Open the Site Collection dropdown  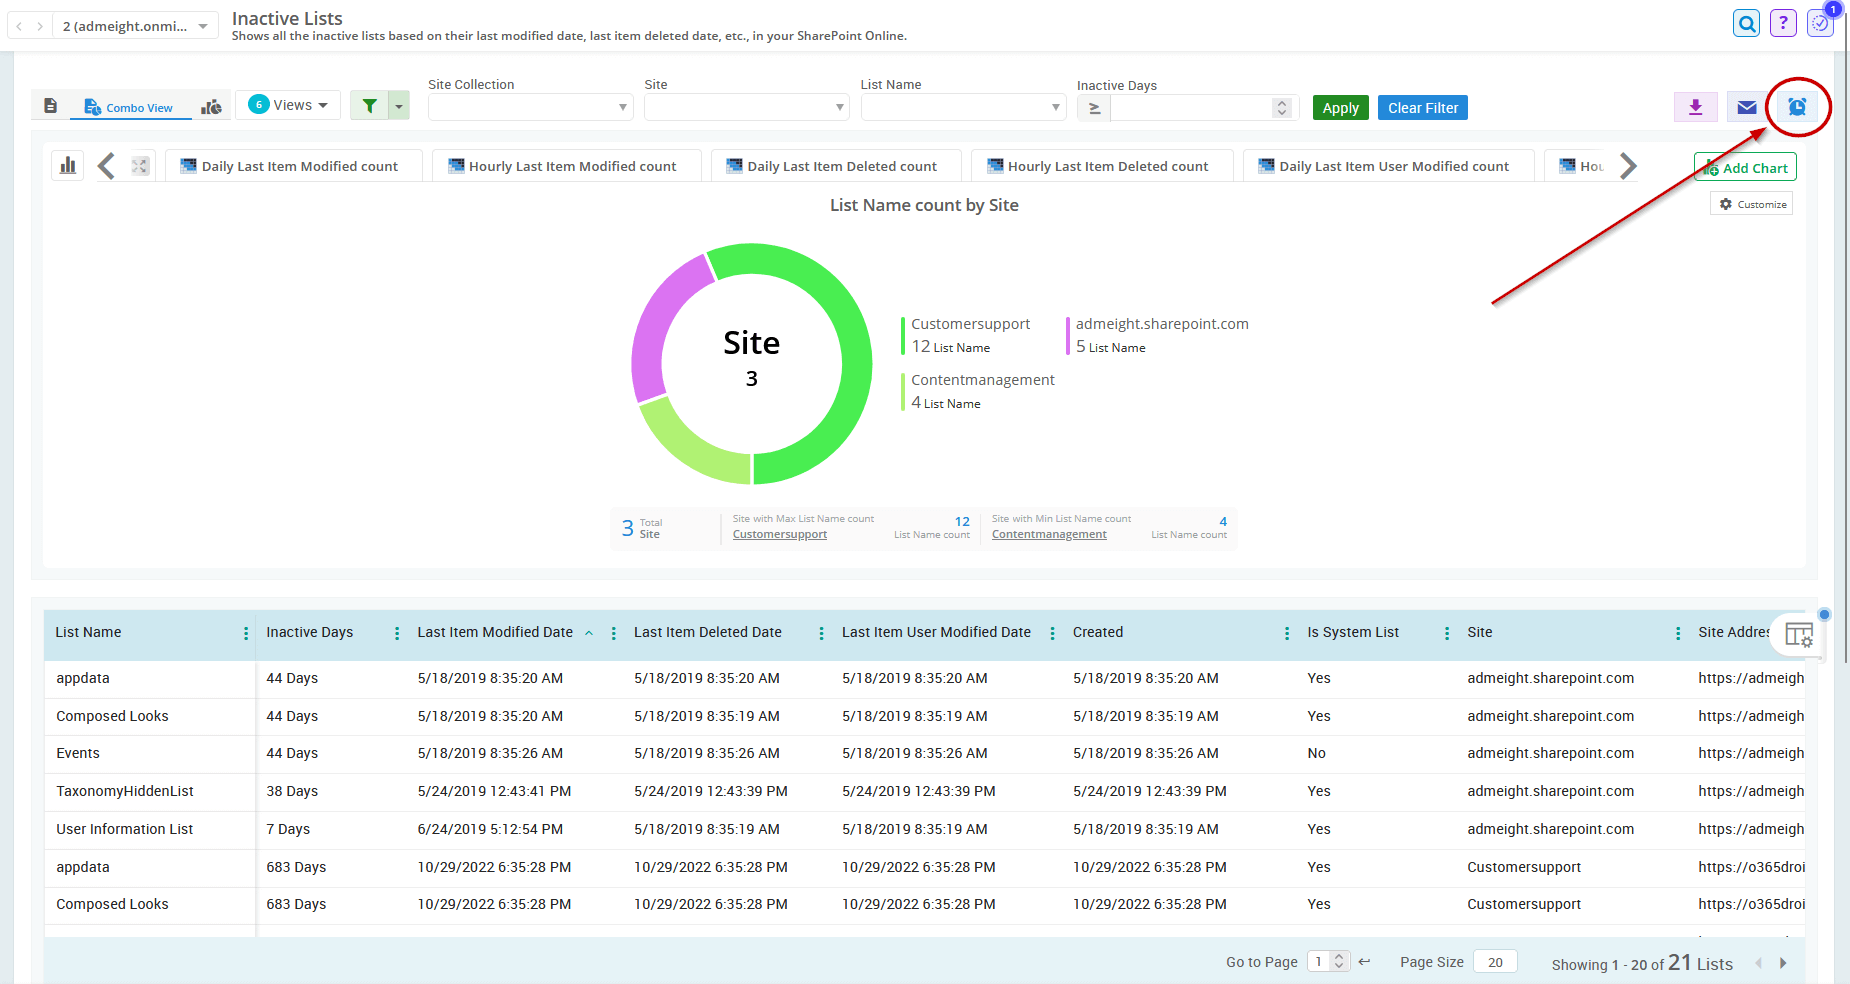tap(530, 107)
